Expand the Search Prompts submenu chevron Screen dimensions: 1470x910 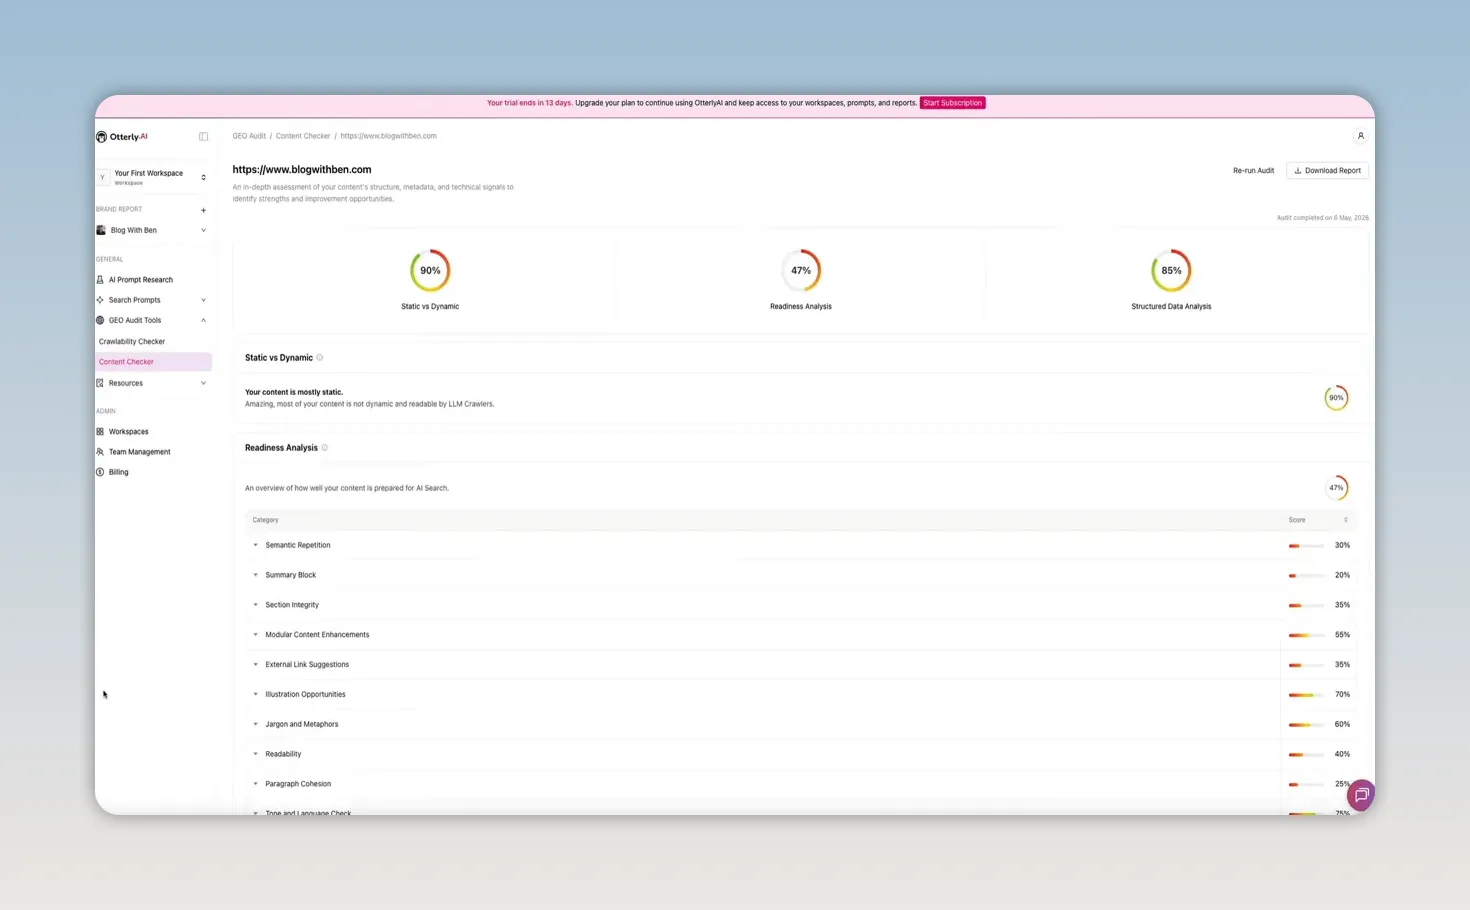203,300
